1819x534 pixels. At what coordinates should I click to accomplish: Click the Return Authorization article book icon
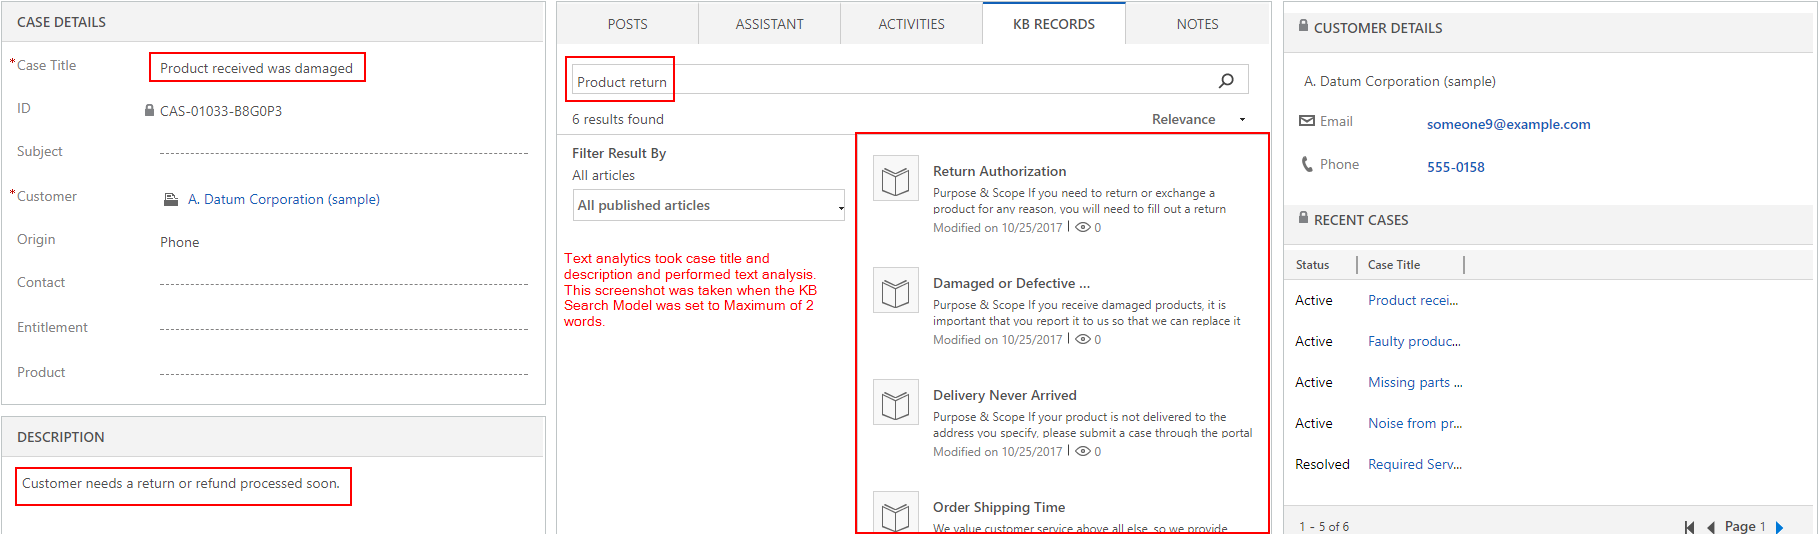tap(895, 180)
